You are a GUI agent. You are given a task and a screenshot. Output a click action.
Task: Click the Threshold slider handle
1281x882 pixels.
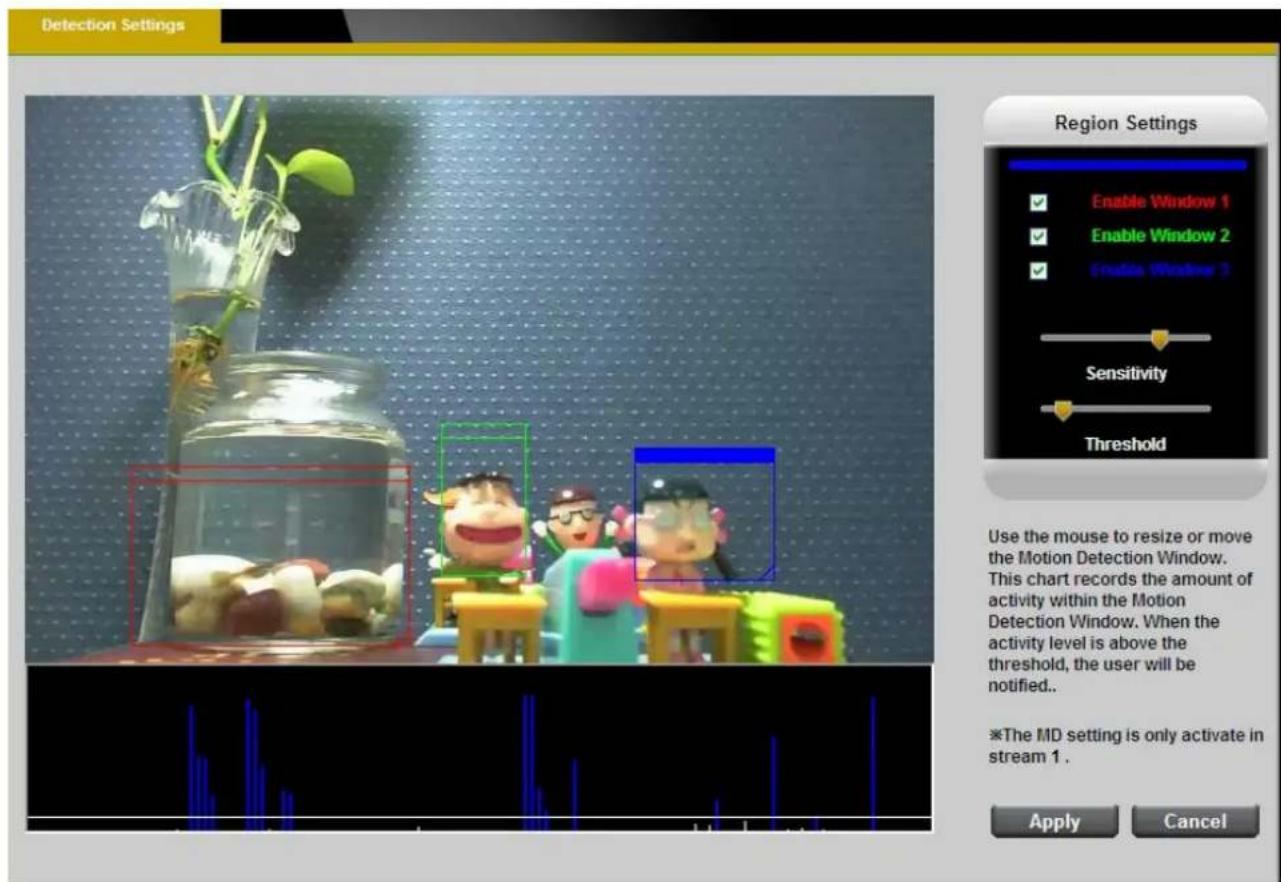(x=1063, y=410)
